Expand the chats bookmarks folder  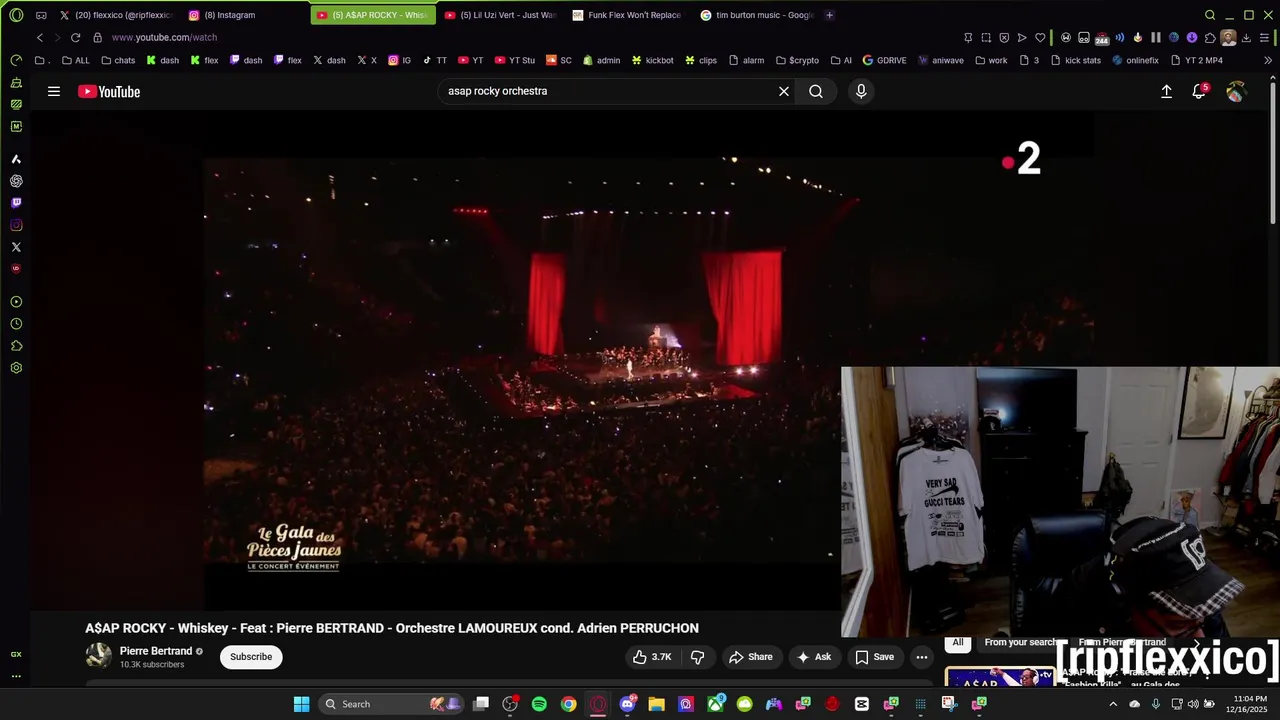118,60
